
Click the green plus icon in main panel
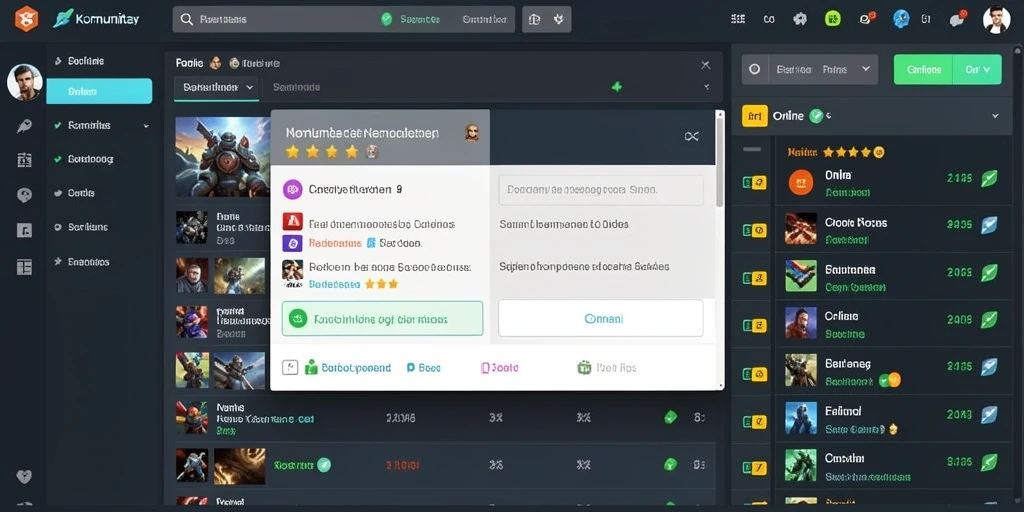(616, 86)
